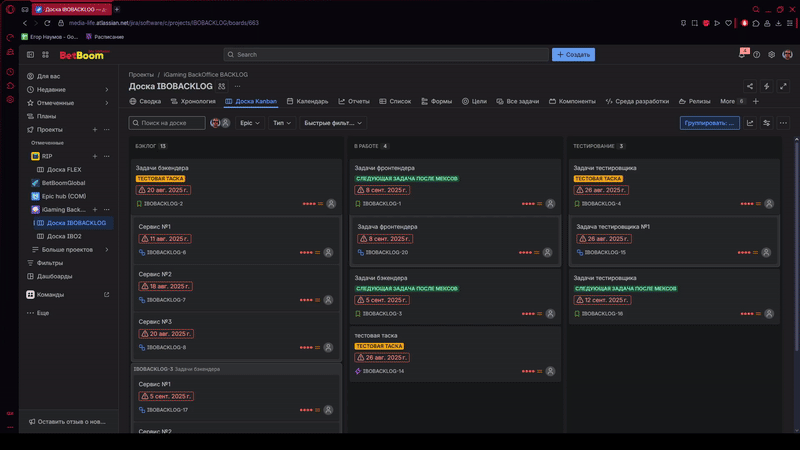
Task: Open notifications bell icon
Action: pyautogui.click(x=742, y=55)
